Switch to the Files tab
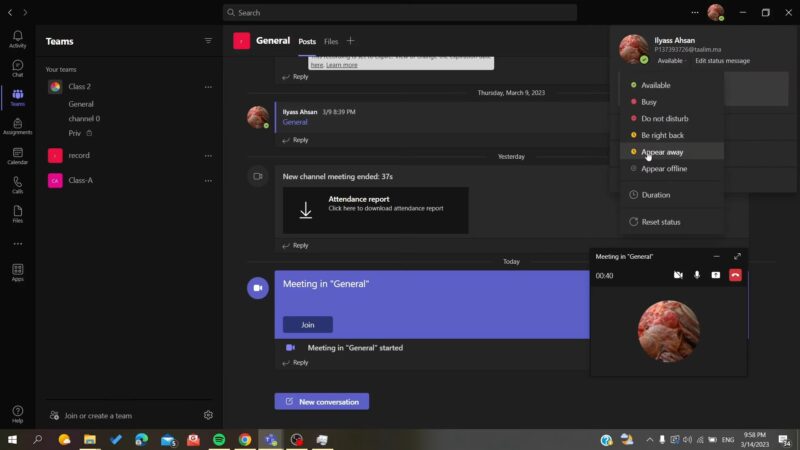 331,42
